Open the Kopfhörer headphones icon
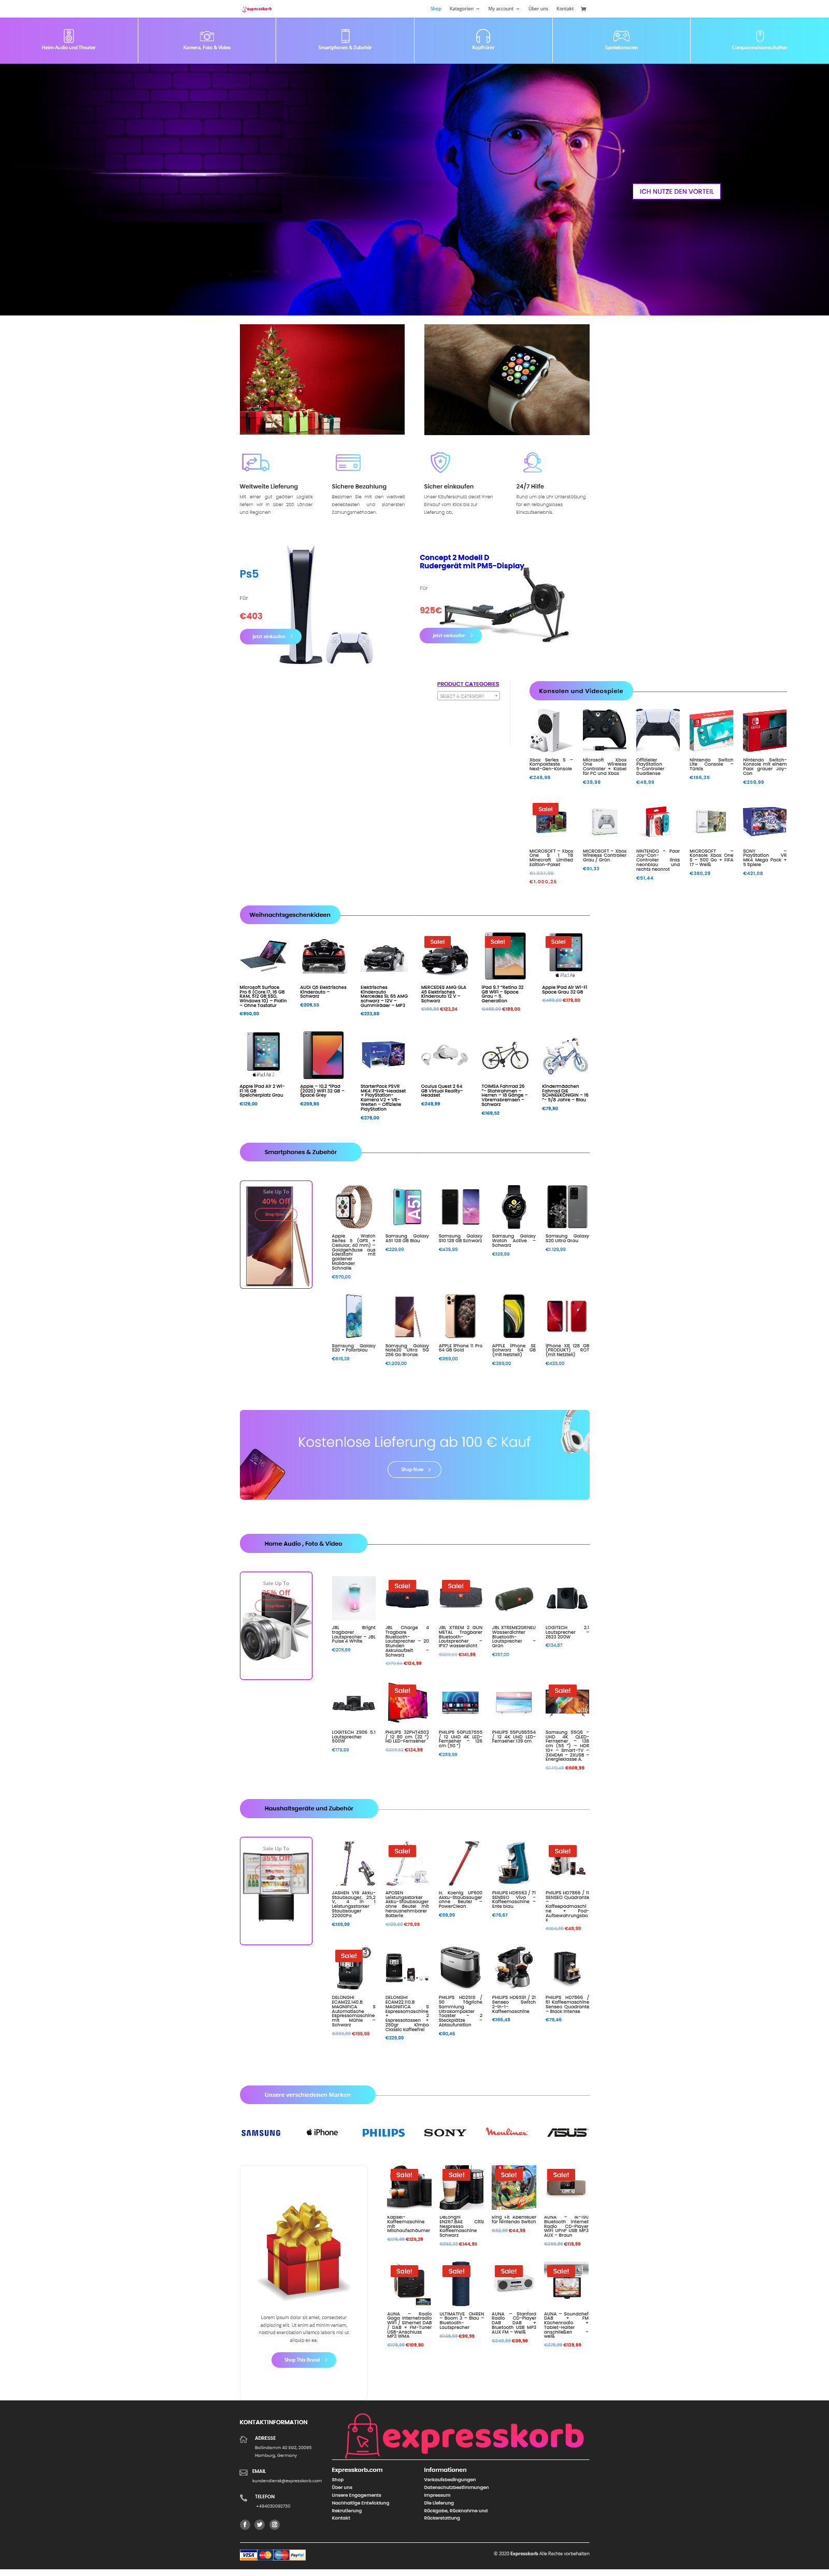Screen dimensions: 829x2576 coord(483,36)
